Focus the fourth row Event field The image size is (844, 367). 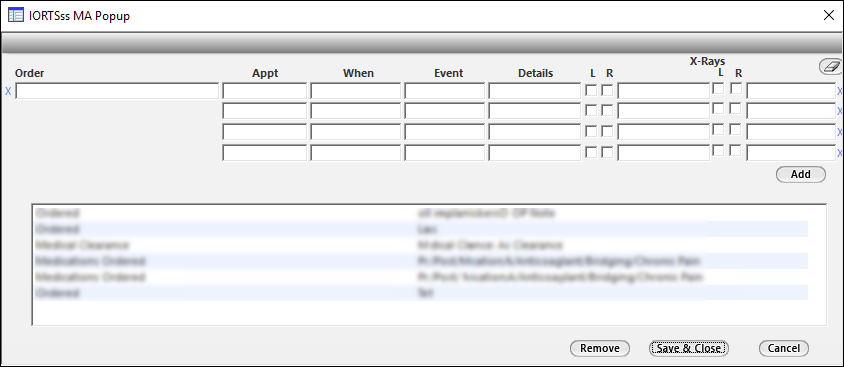445,153
